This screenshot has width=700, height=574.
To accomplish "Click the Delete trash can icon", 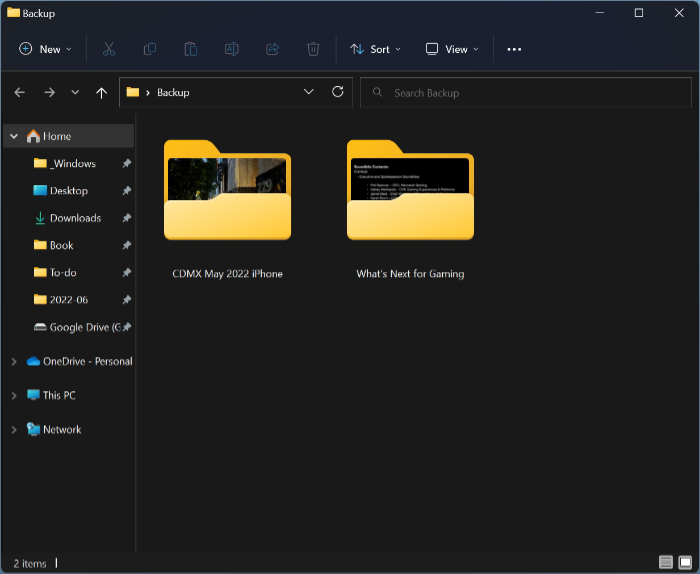I will point(313,49).
